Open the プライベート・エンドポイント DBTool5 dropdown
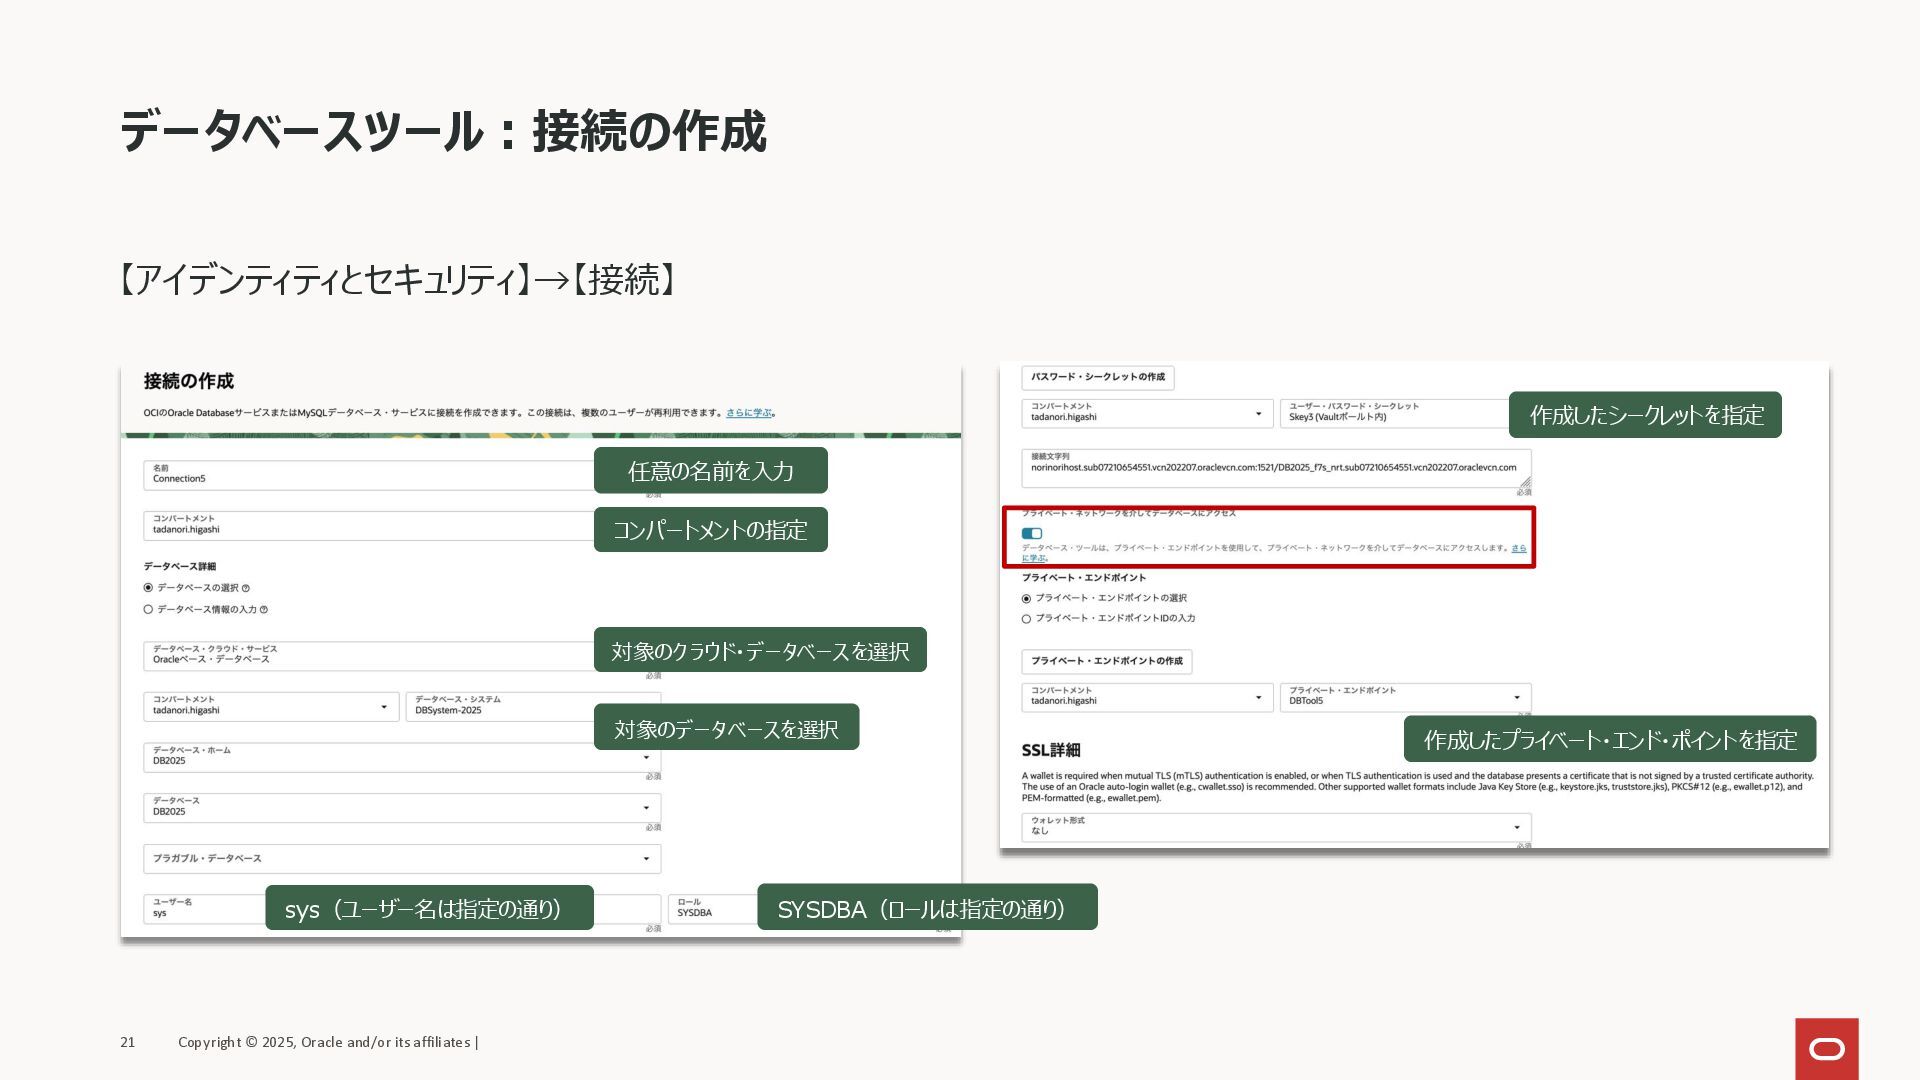 1405,697
